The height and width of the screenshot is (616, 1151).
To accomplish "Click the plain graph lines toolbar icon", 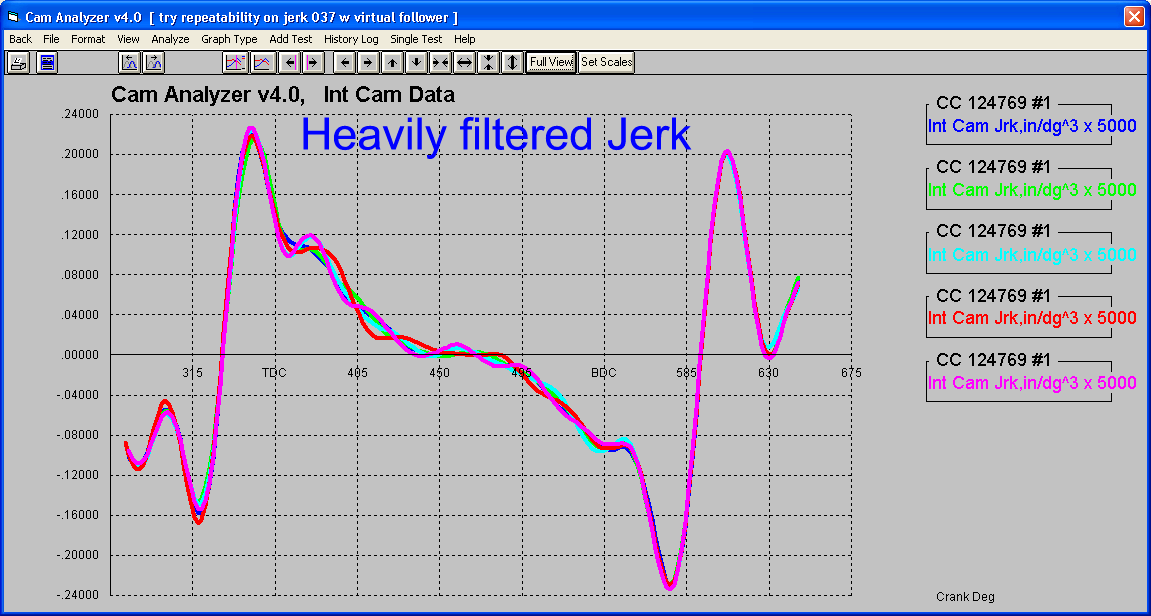I will coord(262,62).
